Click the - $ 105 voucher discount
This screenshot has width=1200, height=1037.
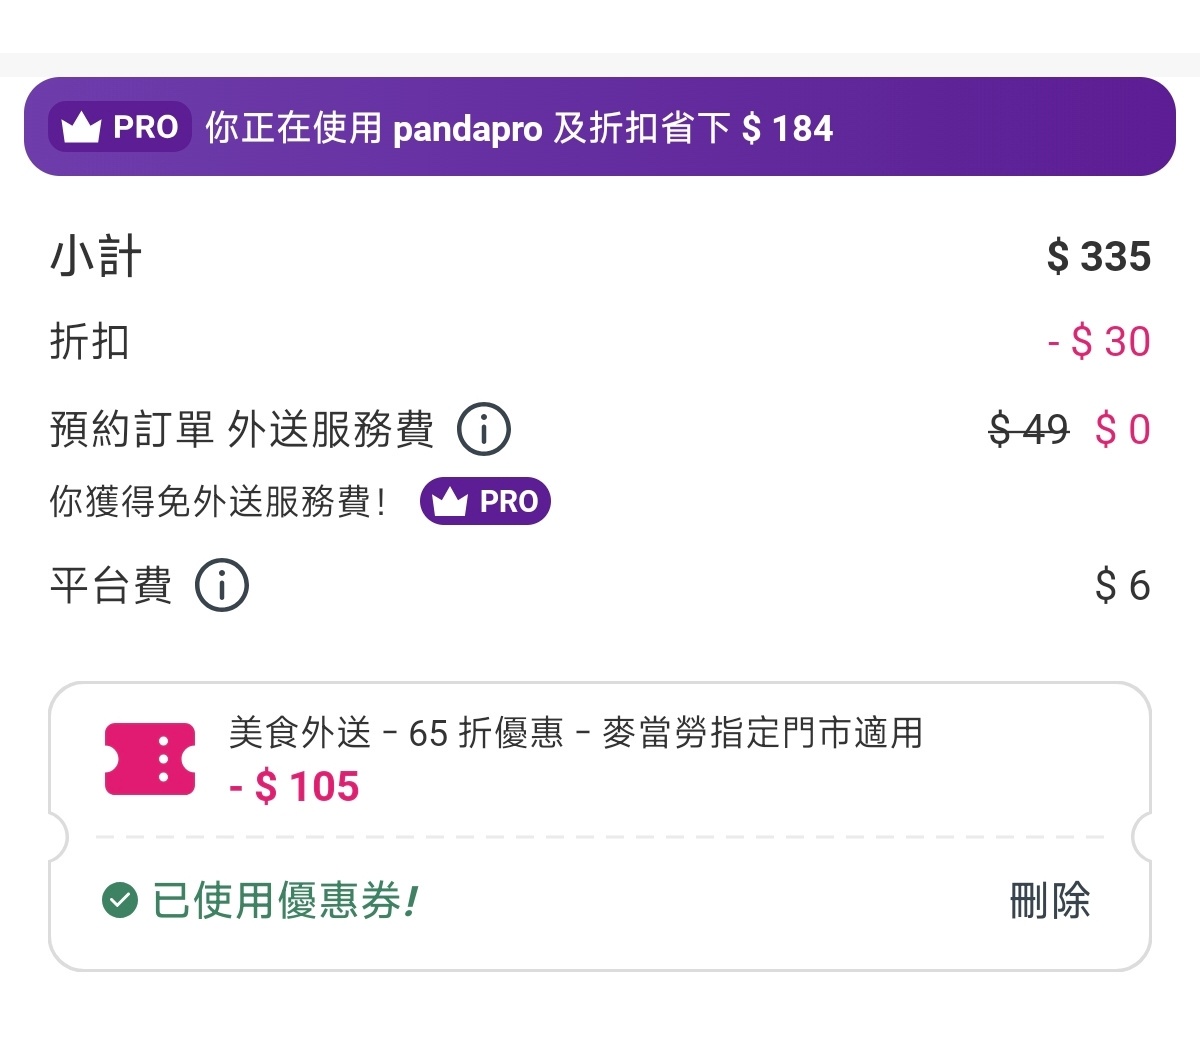point(294,787)
